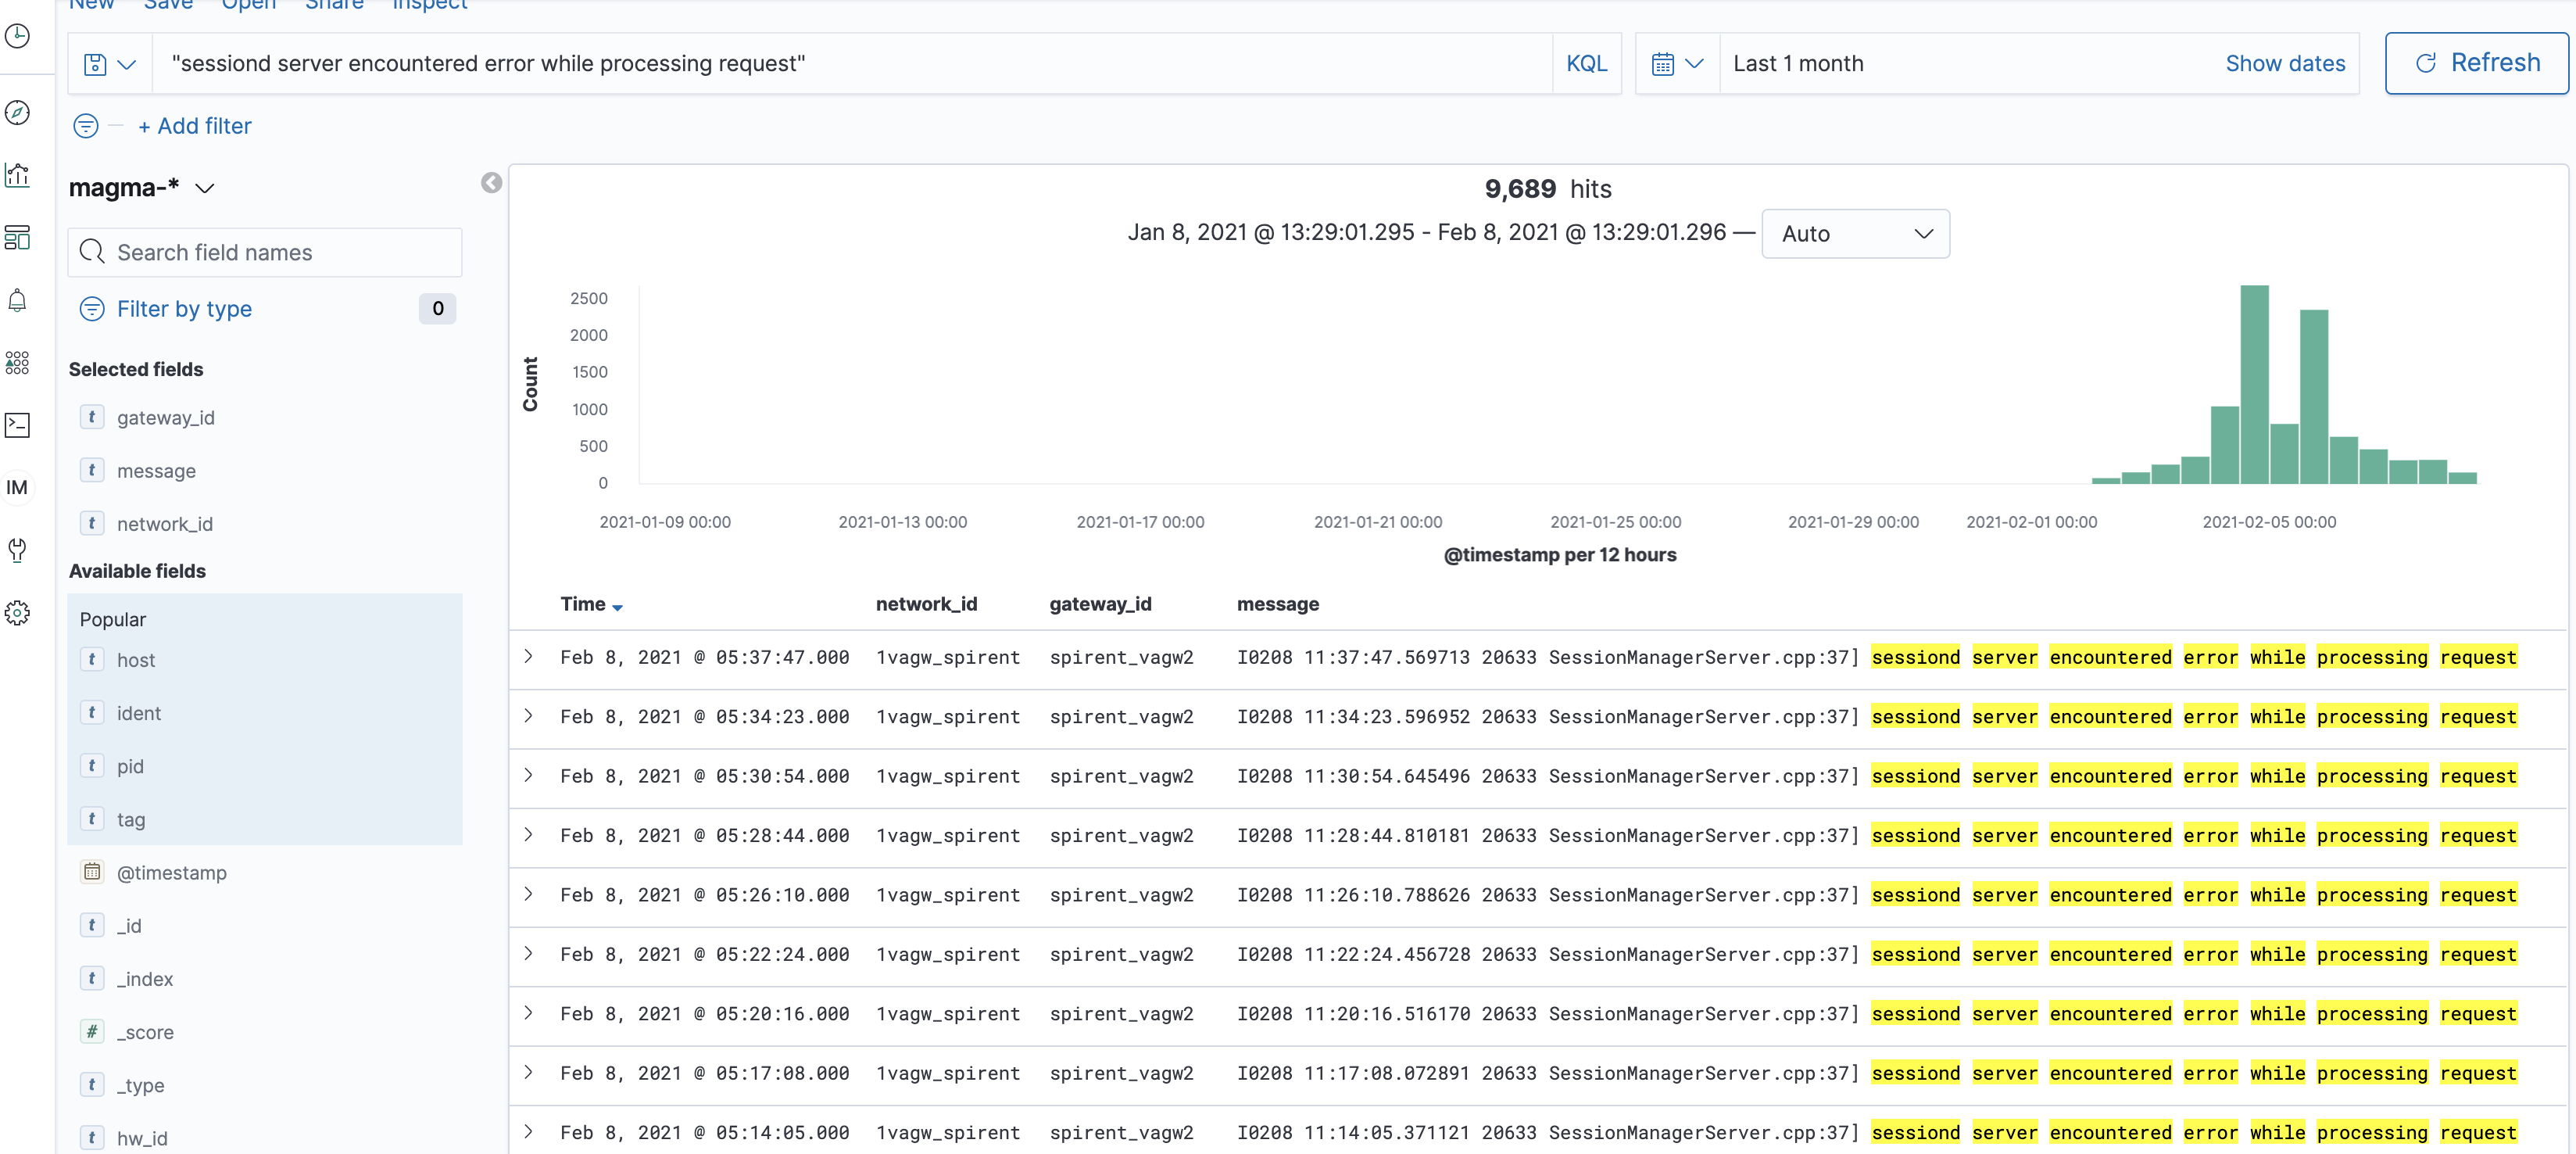Toggle the KQL query language switch
Image resolution: width=2576 pixels, height=1154 pixels.
pos(1586,64)
